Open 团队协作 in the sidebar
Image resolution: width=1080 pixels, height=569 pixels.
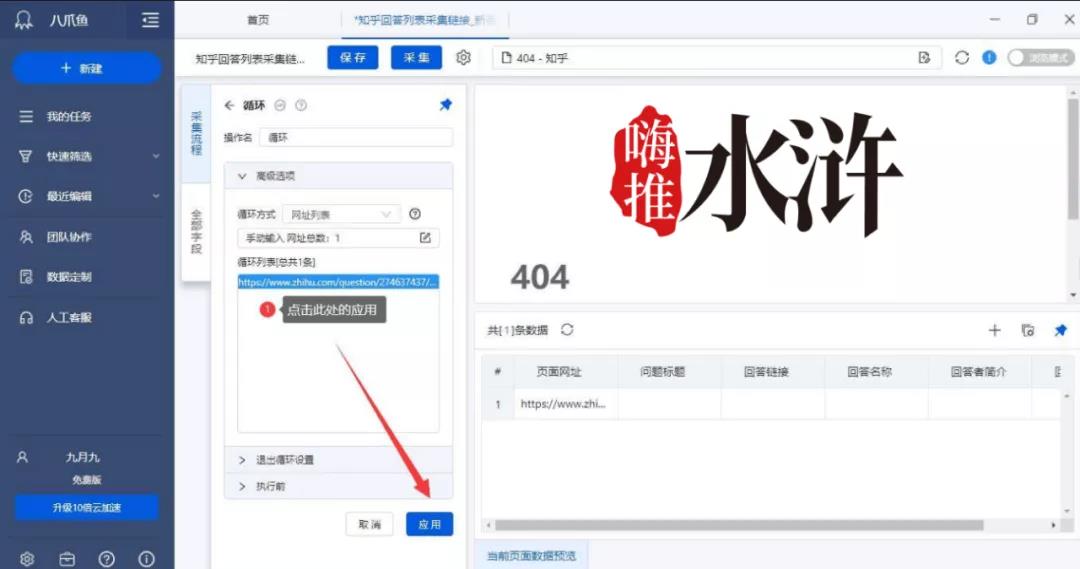point(69,237)
